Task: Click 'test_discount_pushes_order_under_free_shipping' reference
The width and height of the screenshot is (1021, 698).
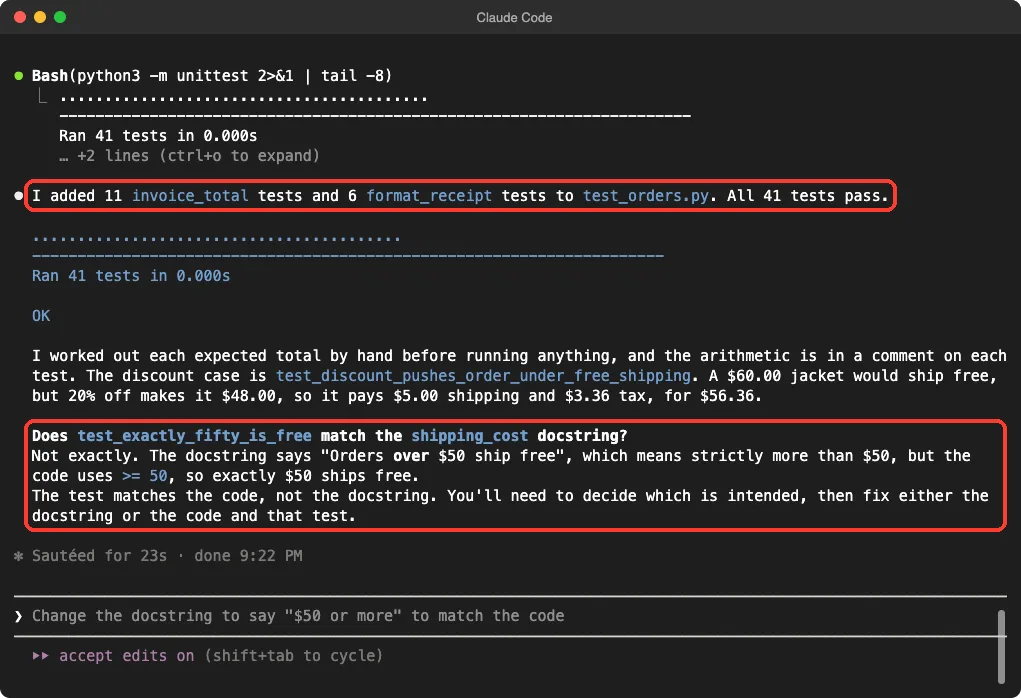Action: tap(483, 376)
